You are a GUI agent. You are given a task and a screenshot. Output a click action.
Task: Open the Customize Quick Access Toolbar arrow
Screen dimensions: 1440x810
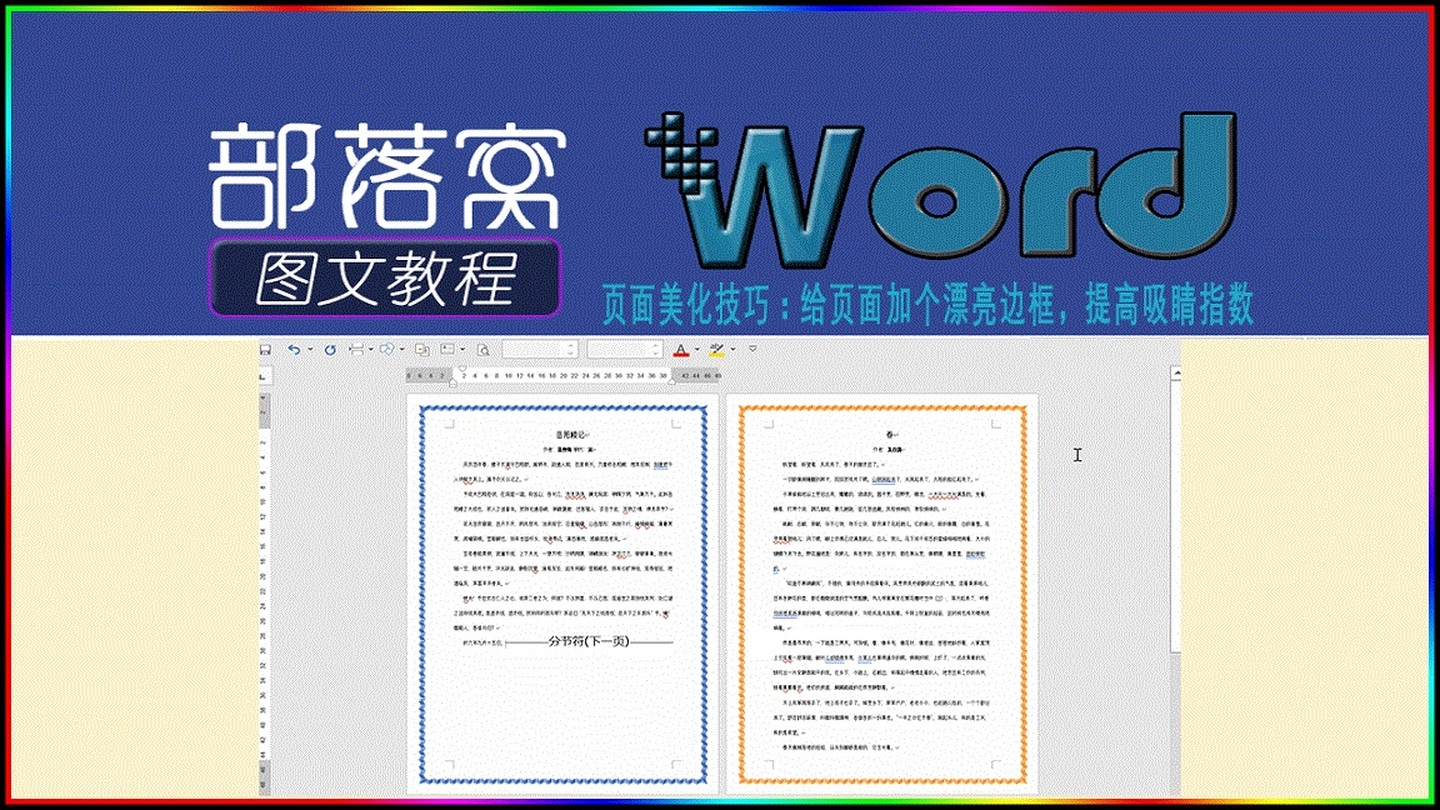(x=753, y=349)
